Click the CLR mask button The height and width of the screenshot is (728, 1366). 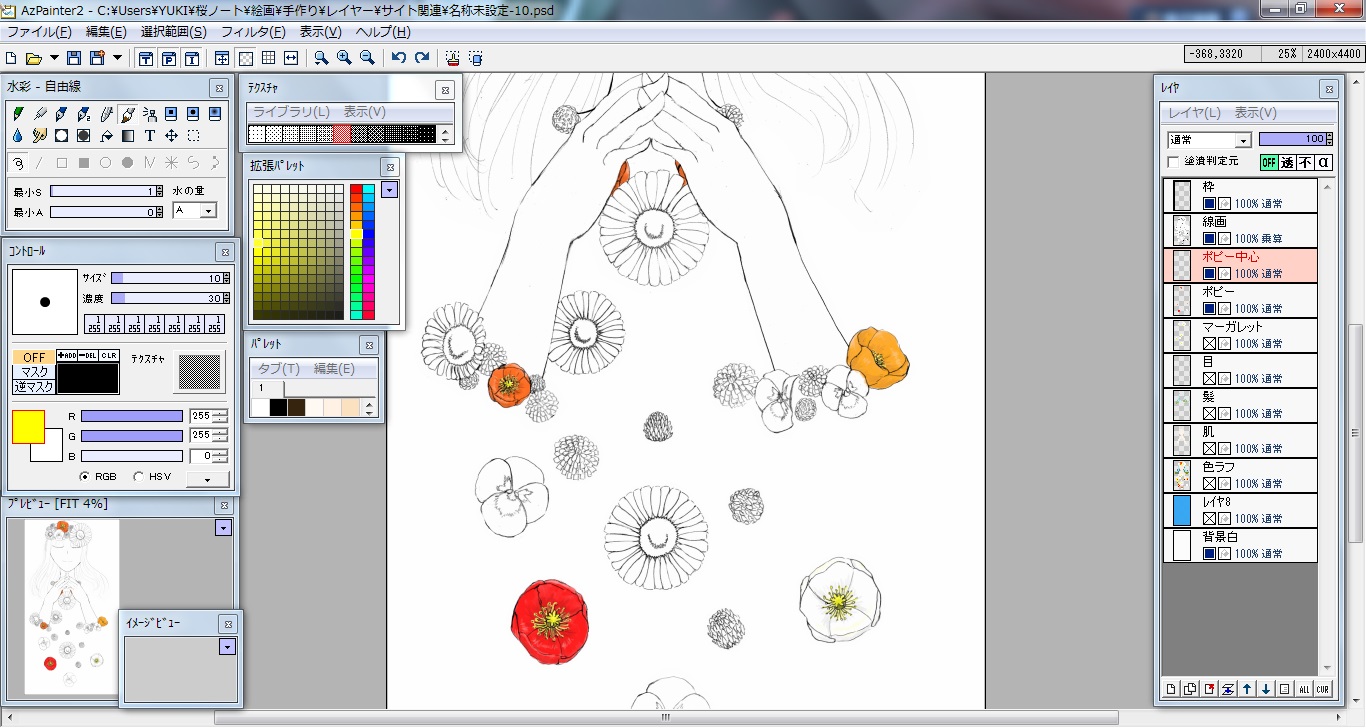(x=110, y=355)
